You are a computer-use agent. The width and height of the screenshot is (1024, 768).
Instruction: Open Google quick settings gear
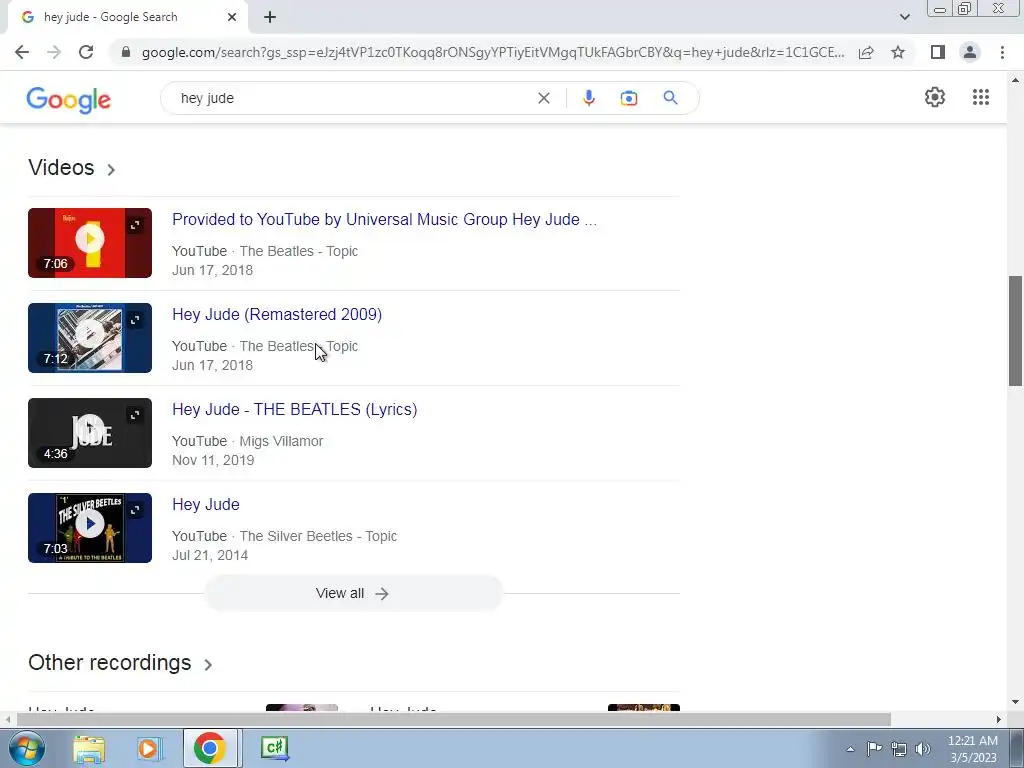click(x=935, y=97)
